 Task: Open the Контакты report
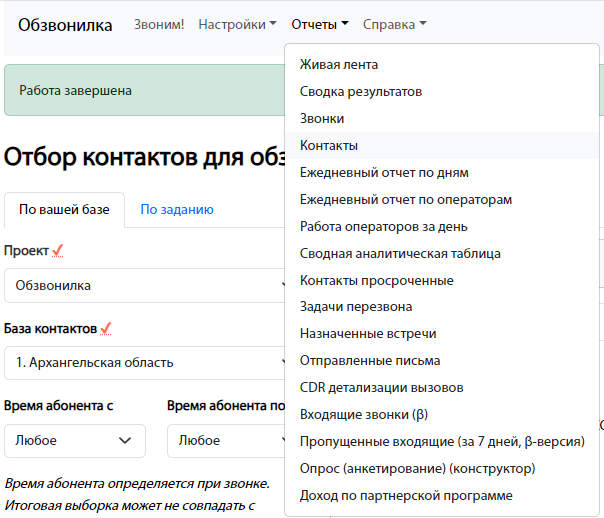tap(329, 146)
